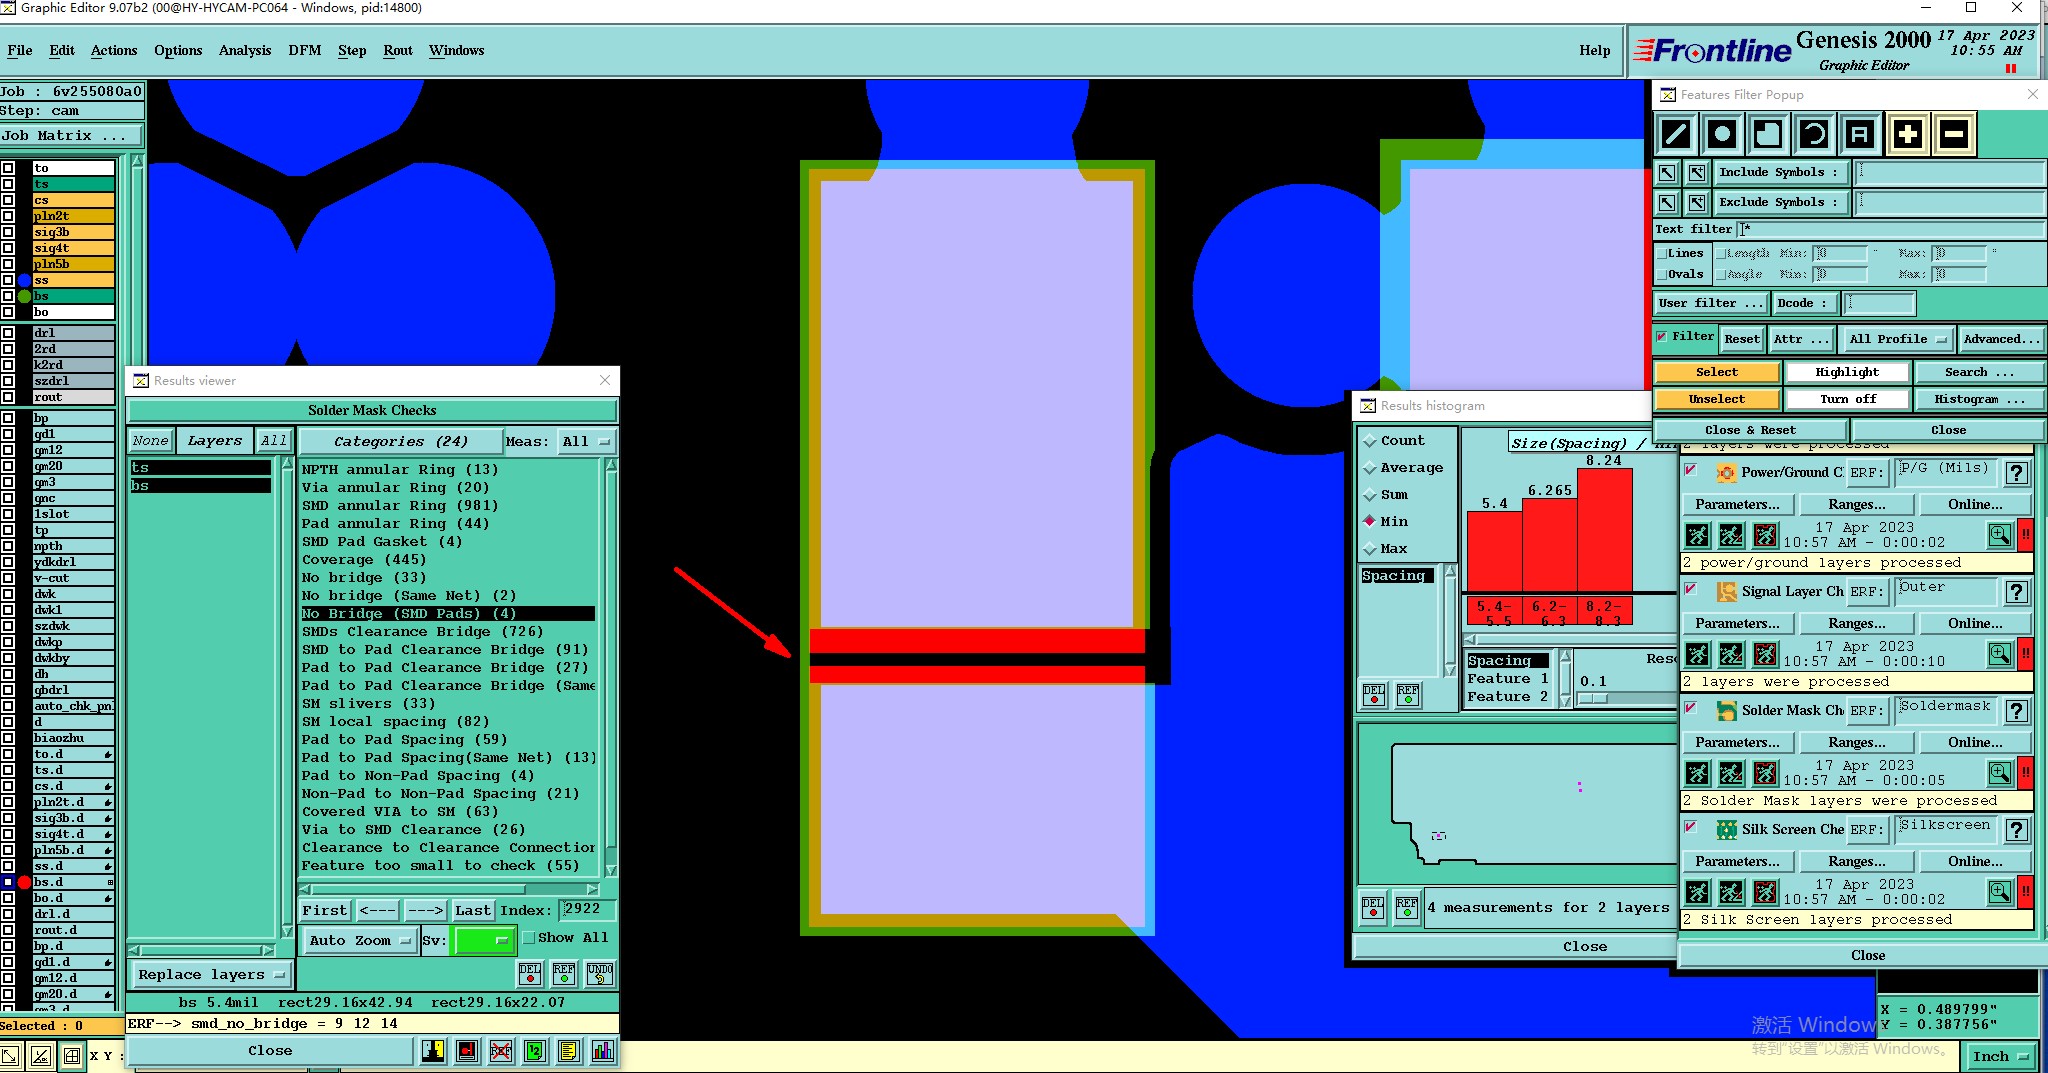2048x1073 pixels.
Task: Run Solder Mask Checks with the first runner icon
Action: pos(1698,773)
